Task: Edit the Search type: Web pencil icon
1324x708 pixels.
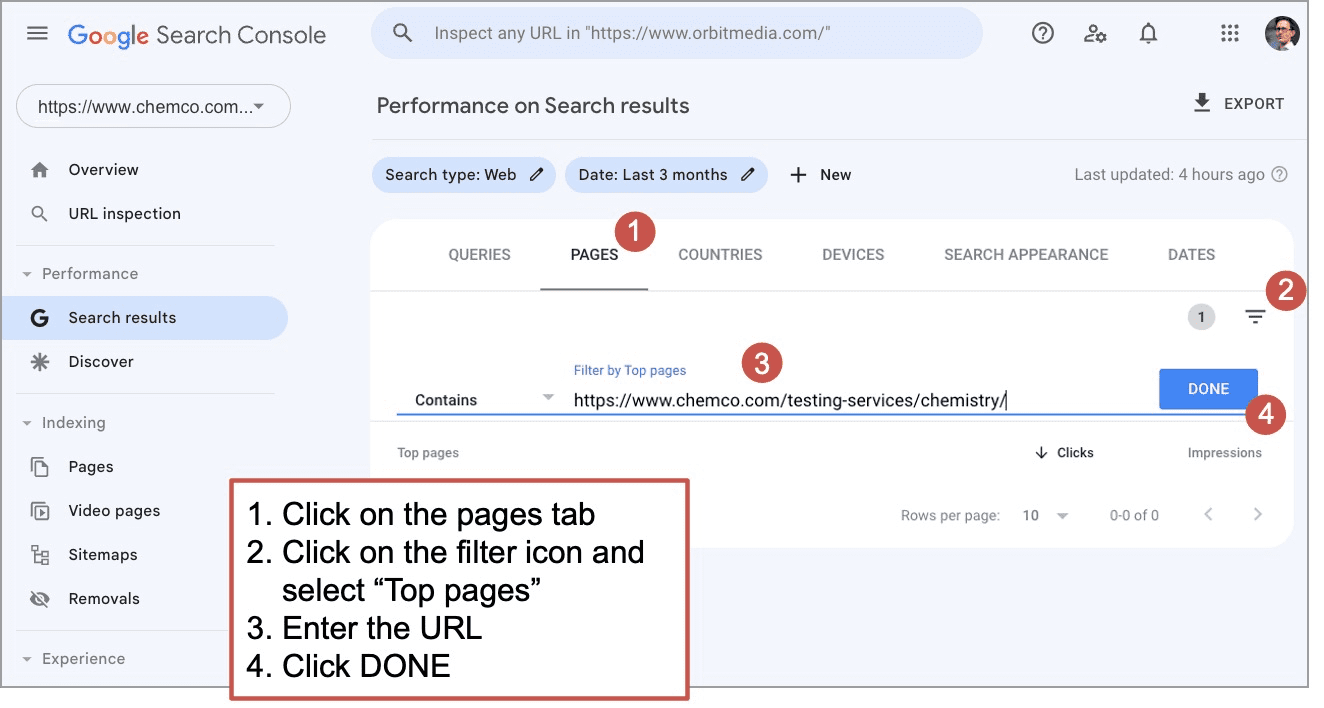Action: 537,174
